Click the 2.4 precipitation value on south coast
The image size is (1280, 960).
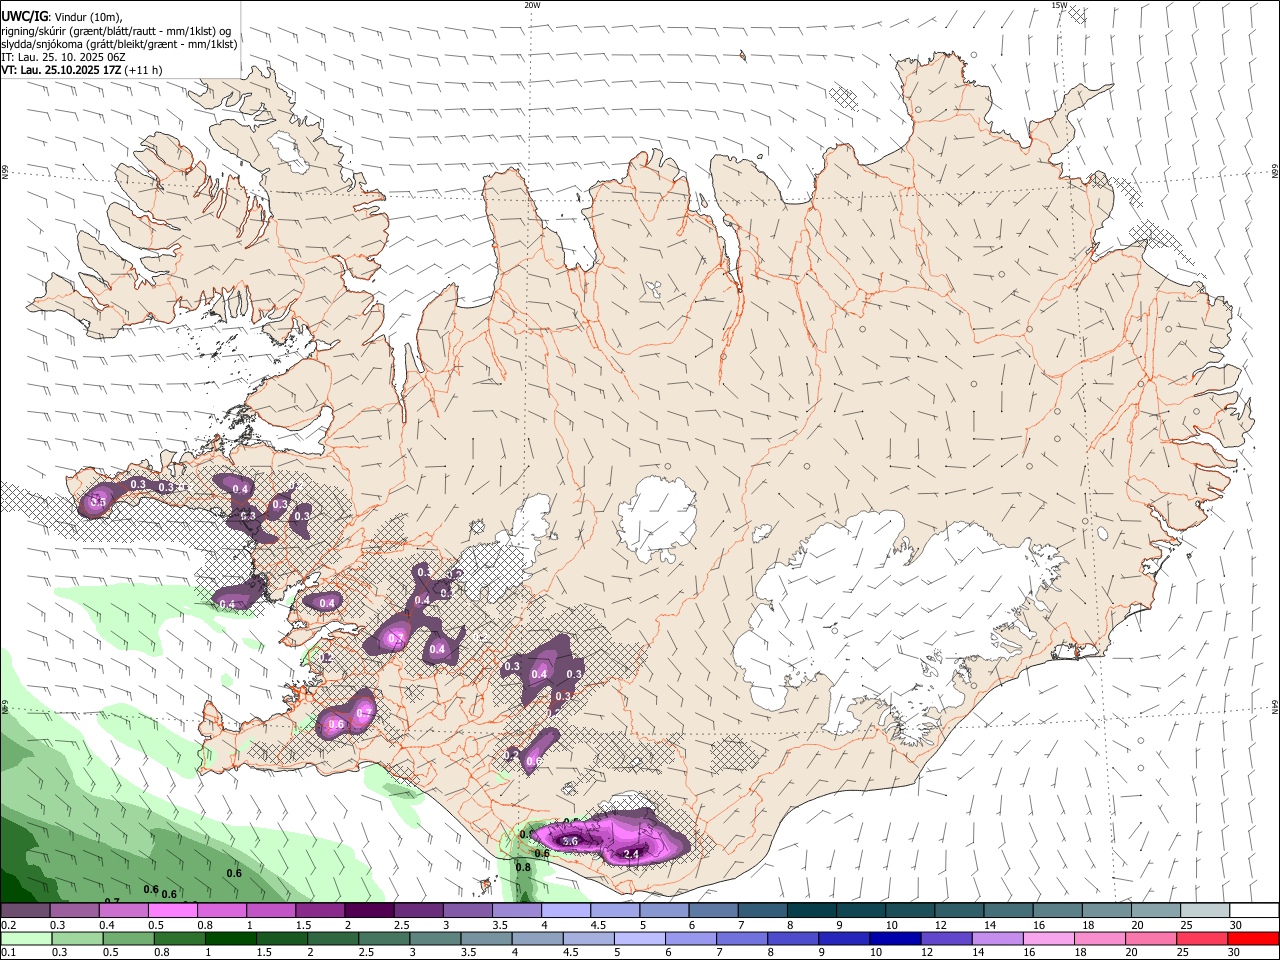[x=631, y=854]
